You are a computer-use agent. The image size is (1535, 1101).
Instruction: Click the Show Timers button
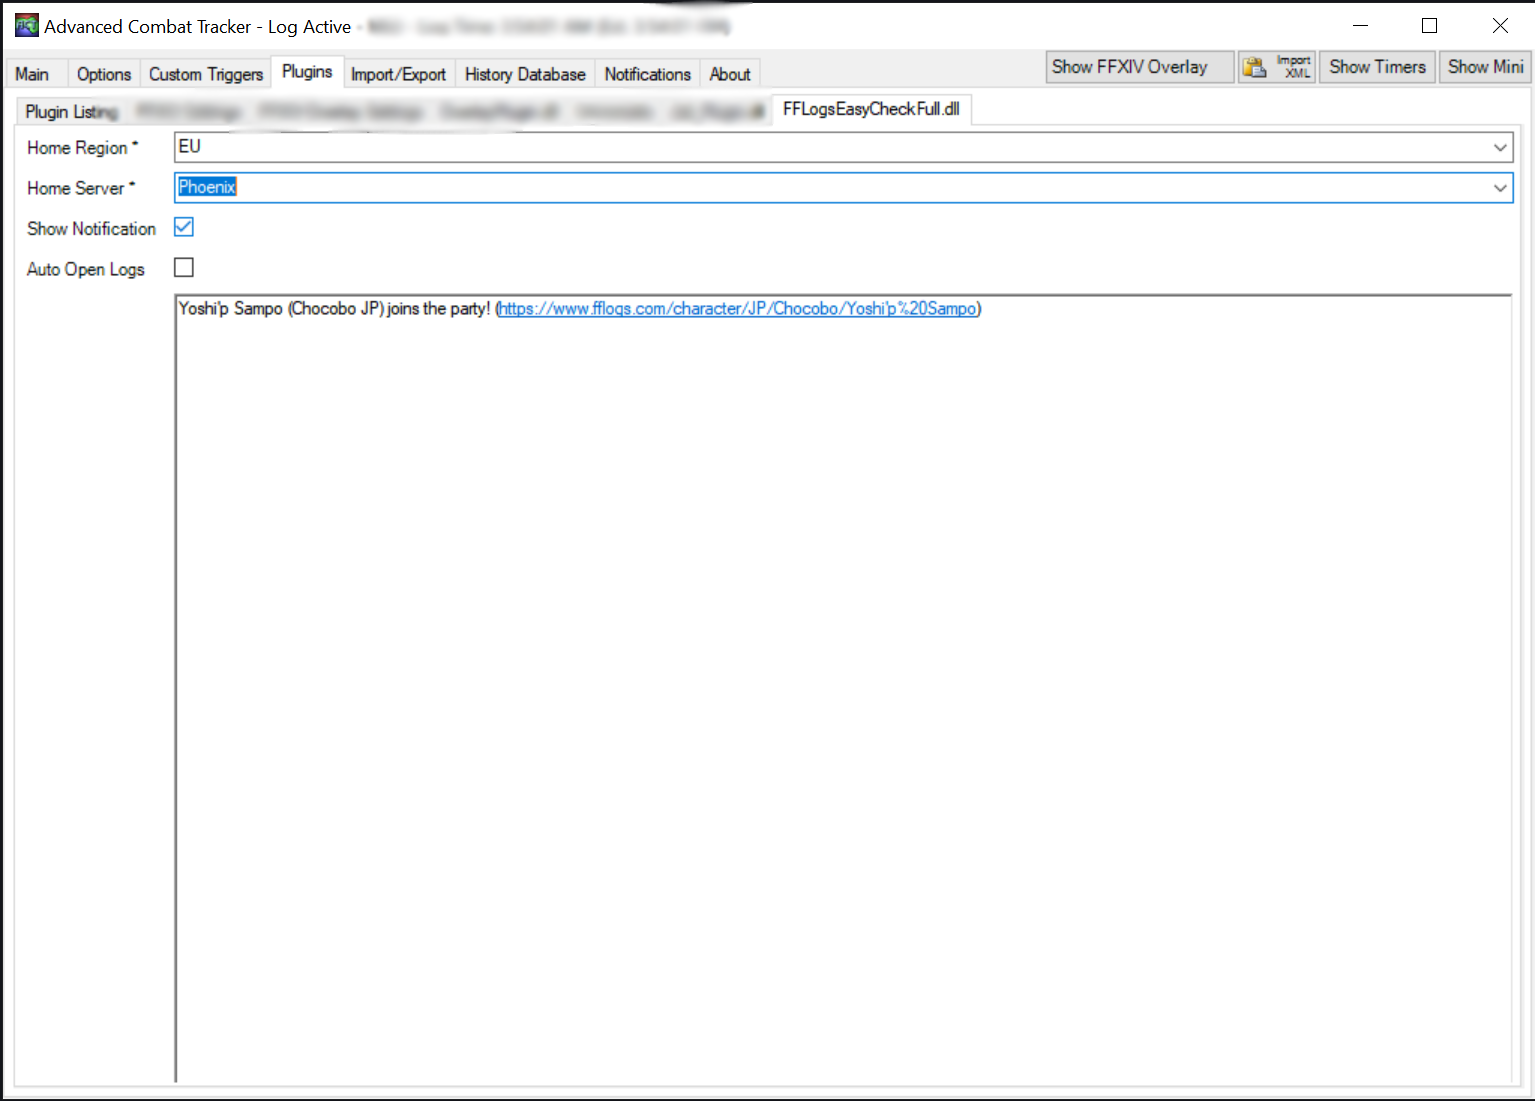[1377, 67]
